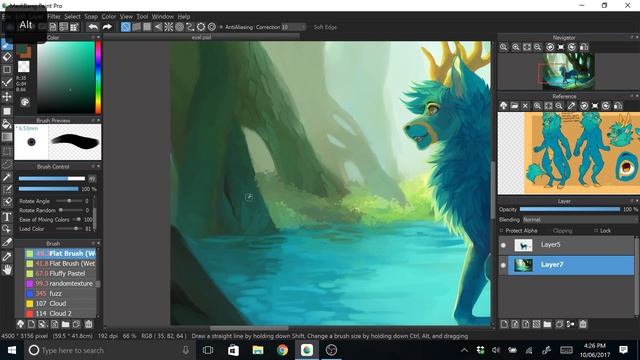
Task: Open the Window menu
Action: 163,16
